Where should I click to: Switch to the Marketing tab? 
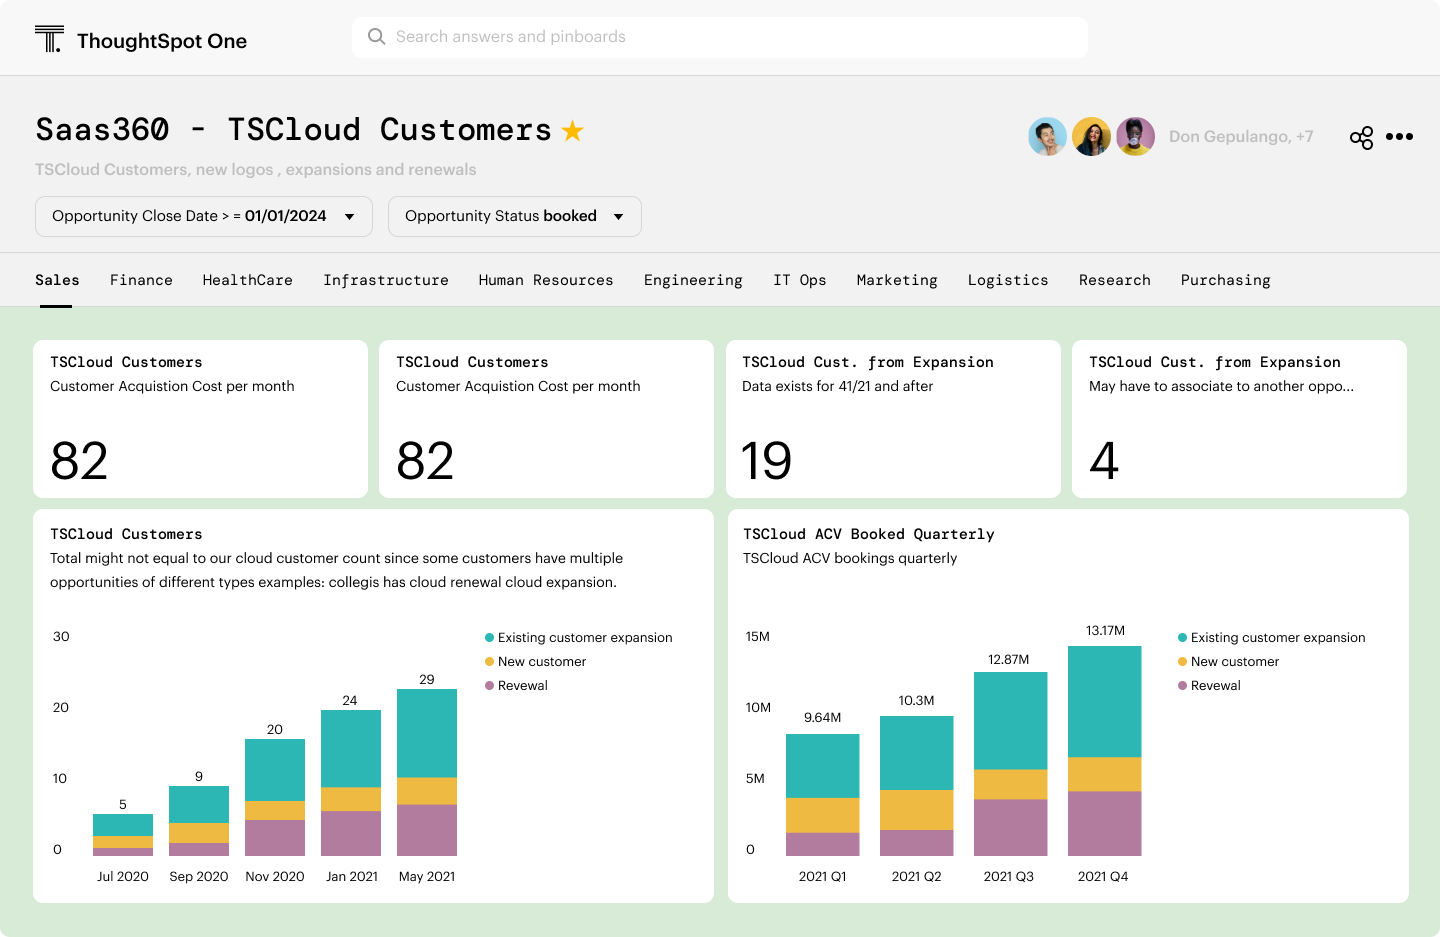click(897, 280)
